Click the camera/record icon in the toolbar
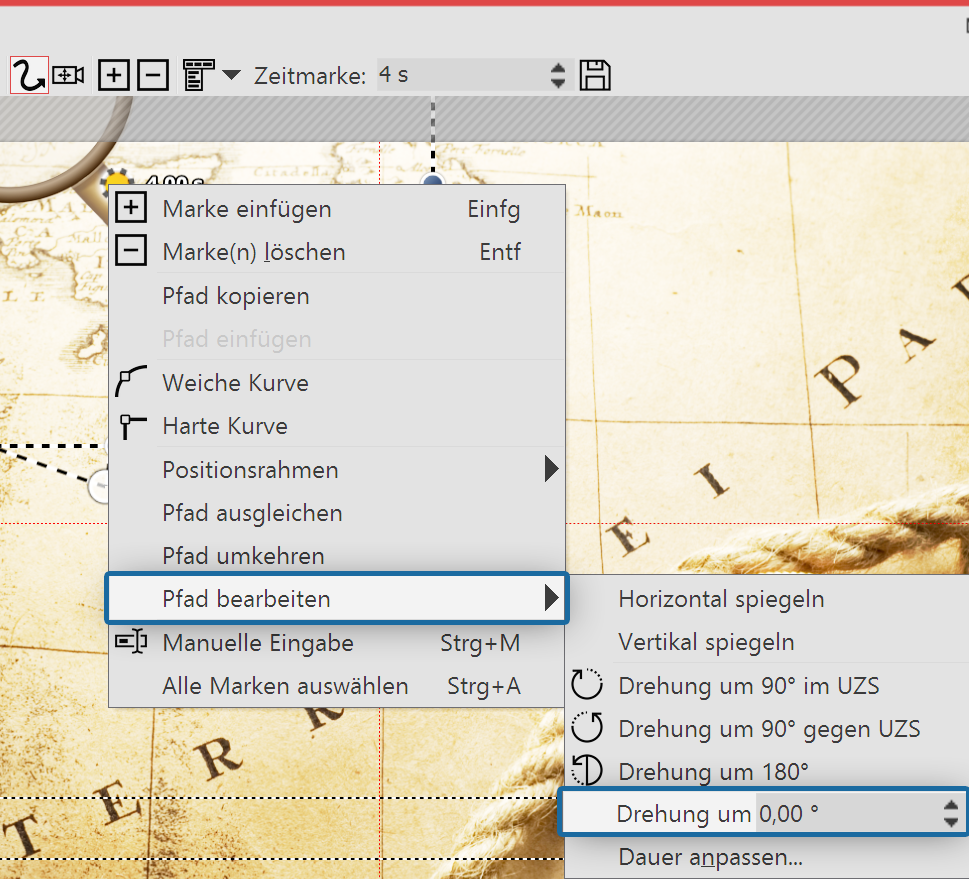 tap(66, 75)
